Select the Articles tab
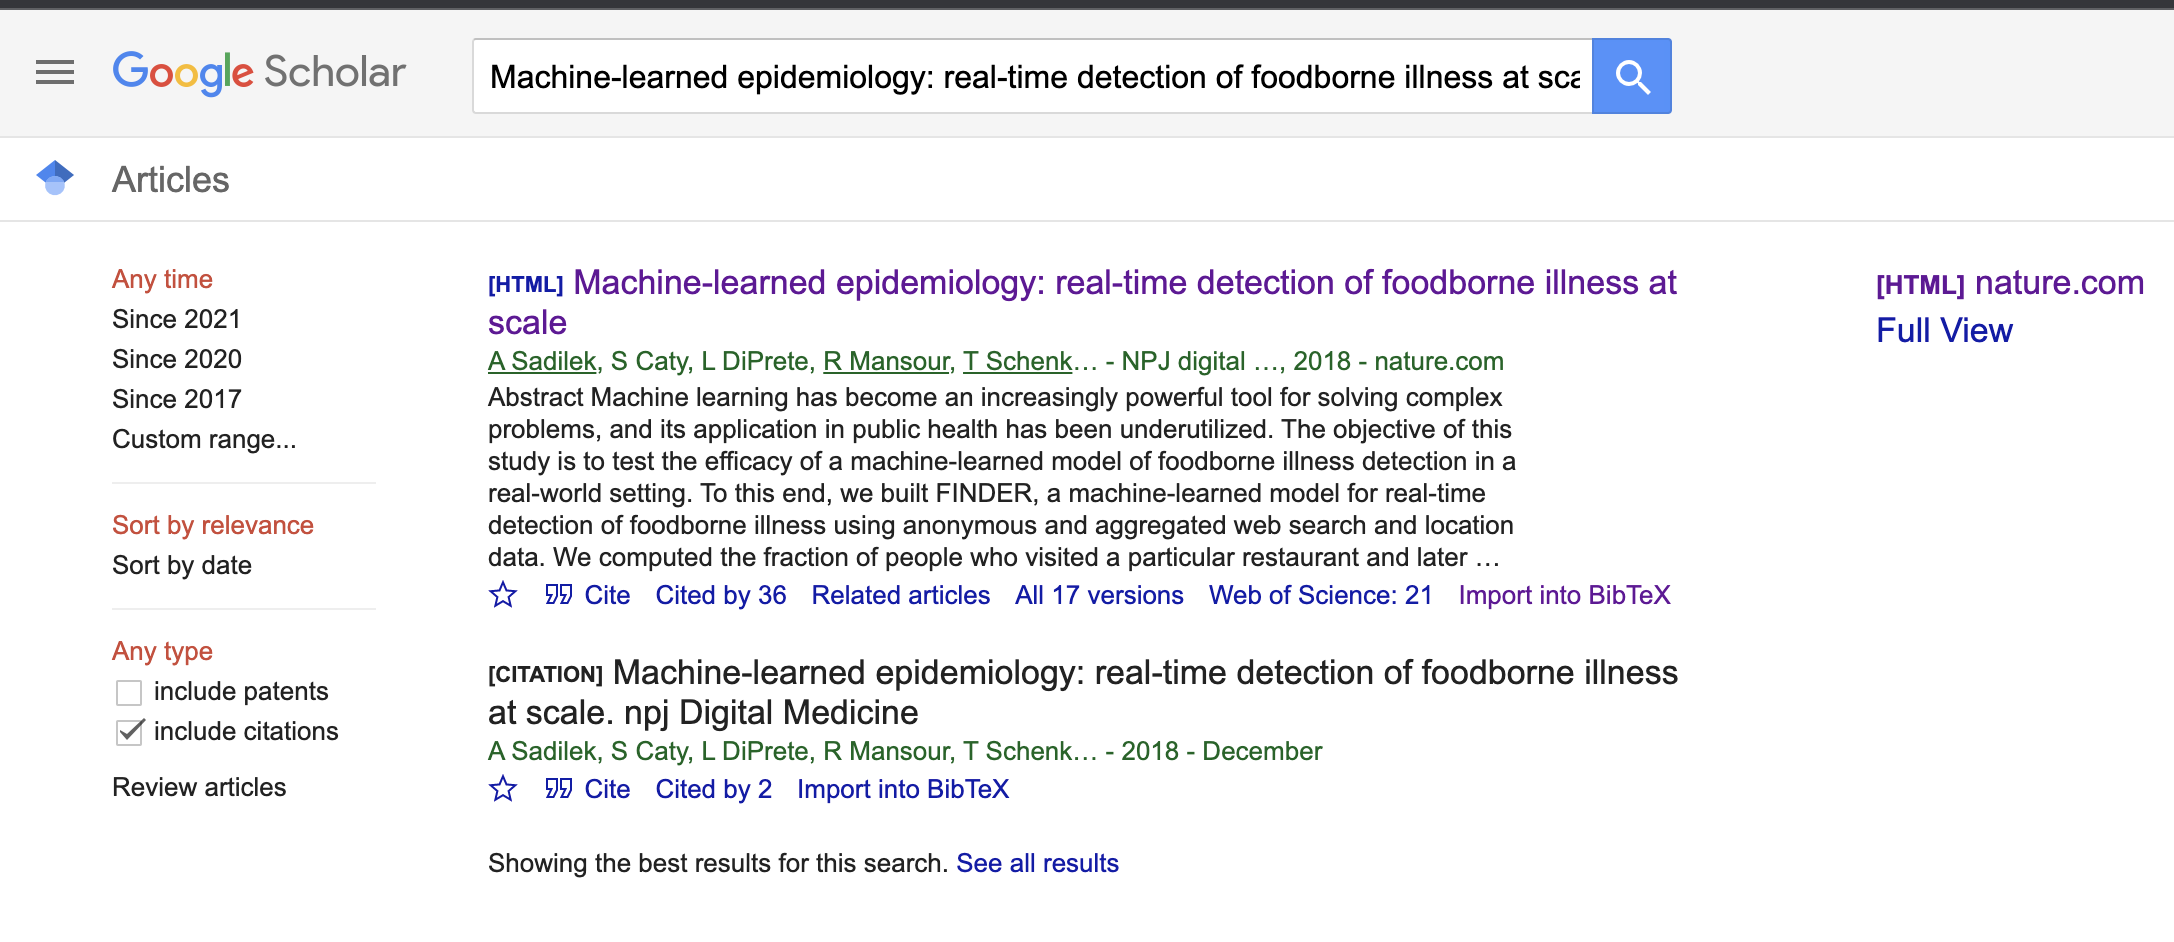Image resolution: width=2174 pixels, height=942 pixels. (x=170, y=179)
